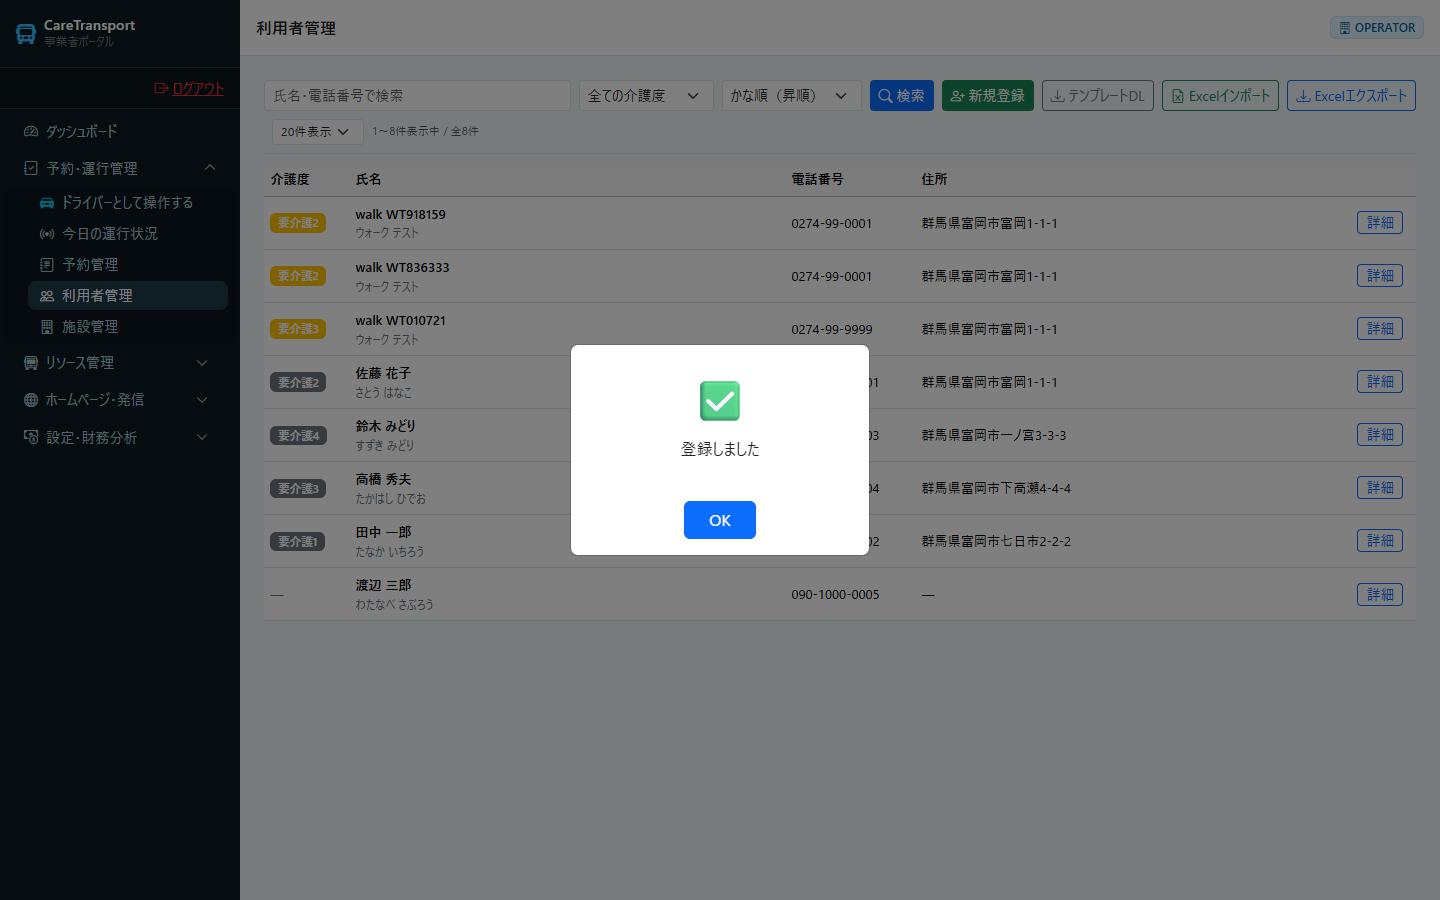Click the bus icon beside リソース管理
This screenshot has width=1440, height=900.
[31, 362]
